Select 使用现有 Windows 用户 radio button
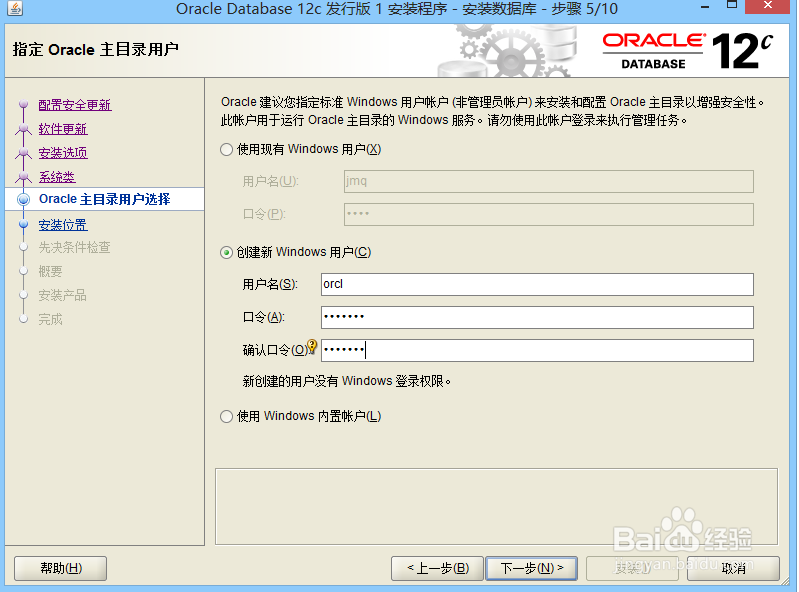The image size is (799, 592). click(x=226, y=150)
